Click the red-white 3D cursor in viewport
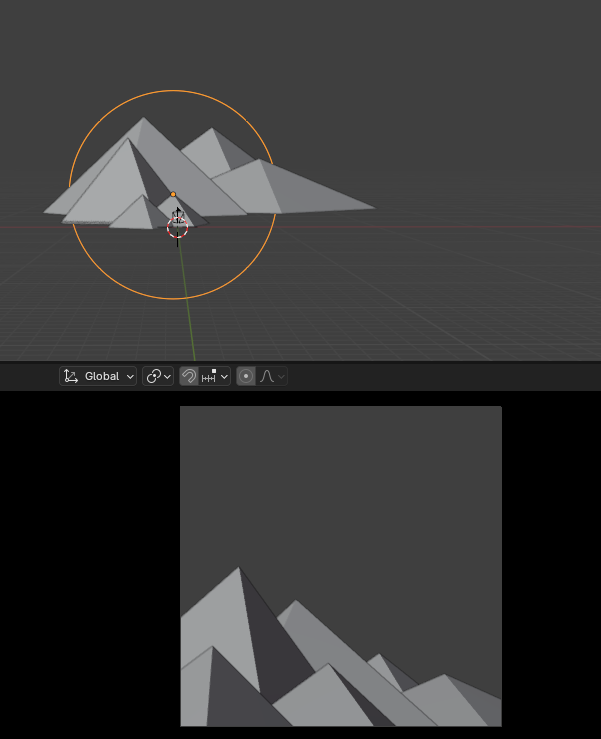The image size is (601, 739). point(178,228)
